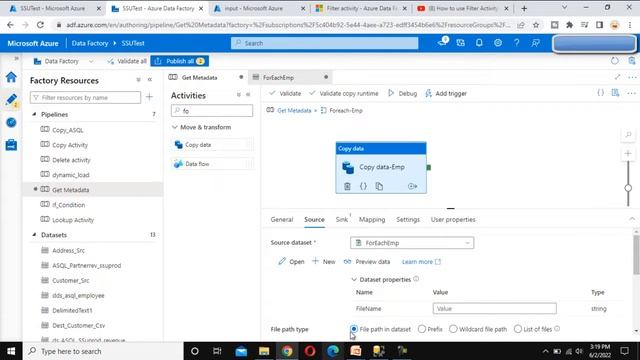Collapse the activity settings pane chevron
640x360 pixels.
point(632,219)
